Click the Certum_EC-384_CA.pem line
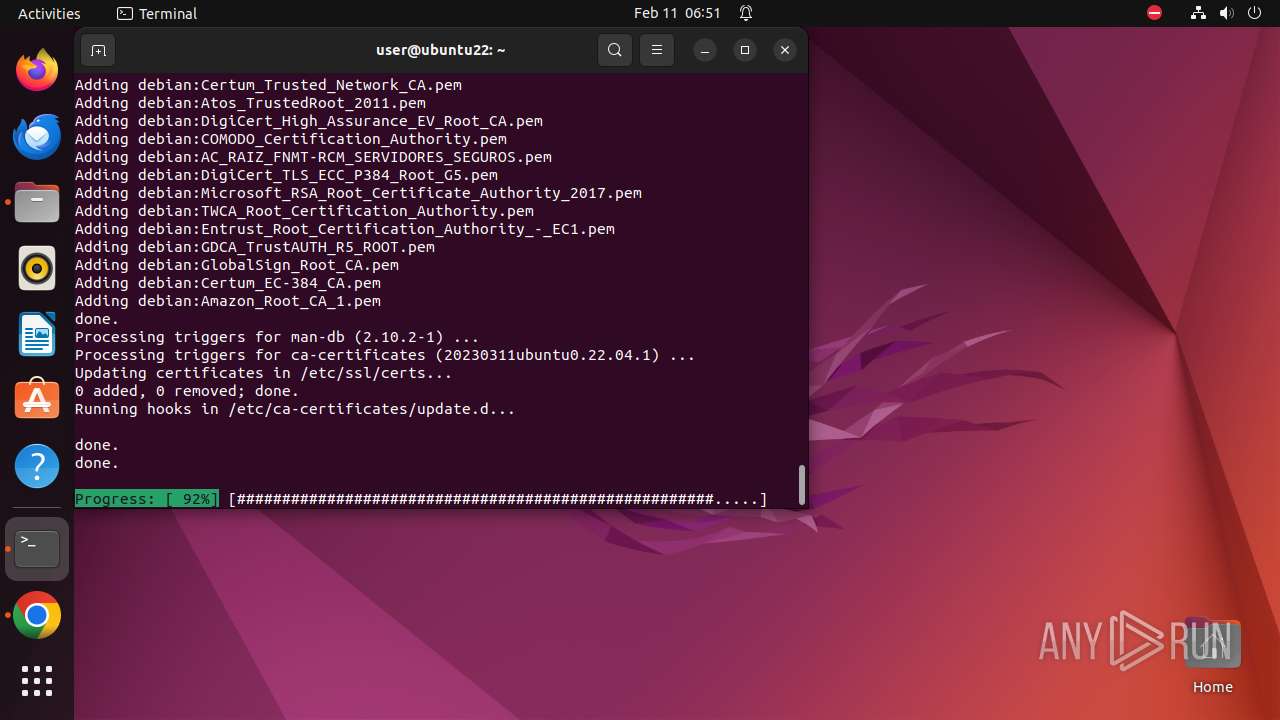Screen dimensions: 1280x720 pyautogui.click(x=228, y=283)
